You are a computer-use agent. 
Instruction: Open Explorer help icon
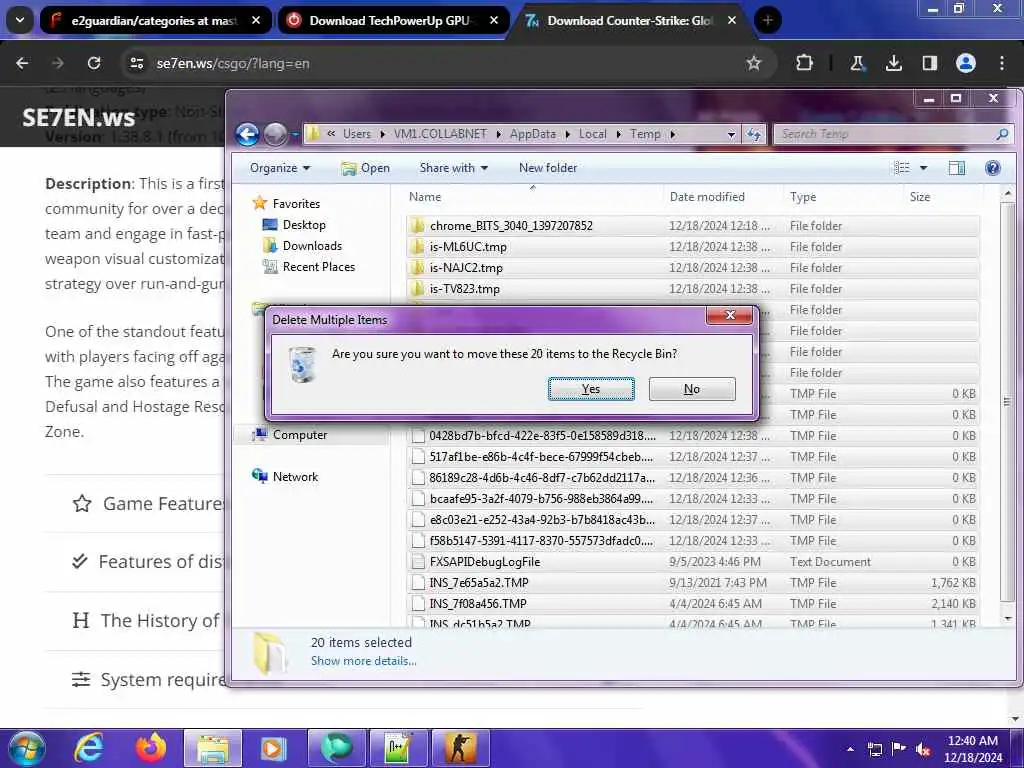pyautogui.click(x=993, y=168)
